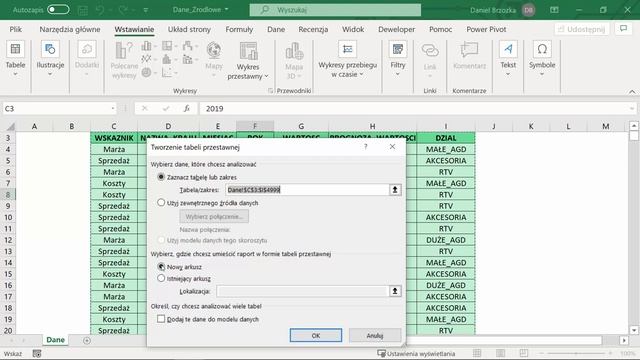
Task: Open the Narzędzia główne tab
Action: click(x=70, y=29)
